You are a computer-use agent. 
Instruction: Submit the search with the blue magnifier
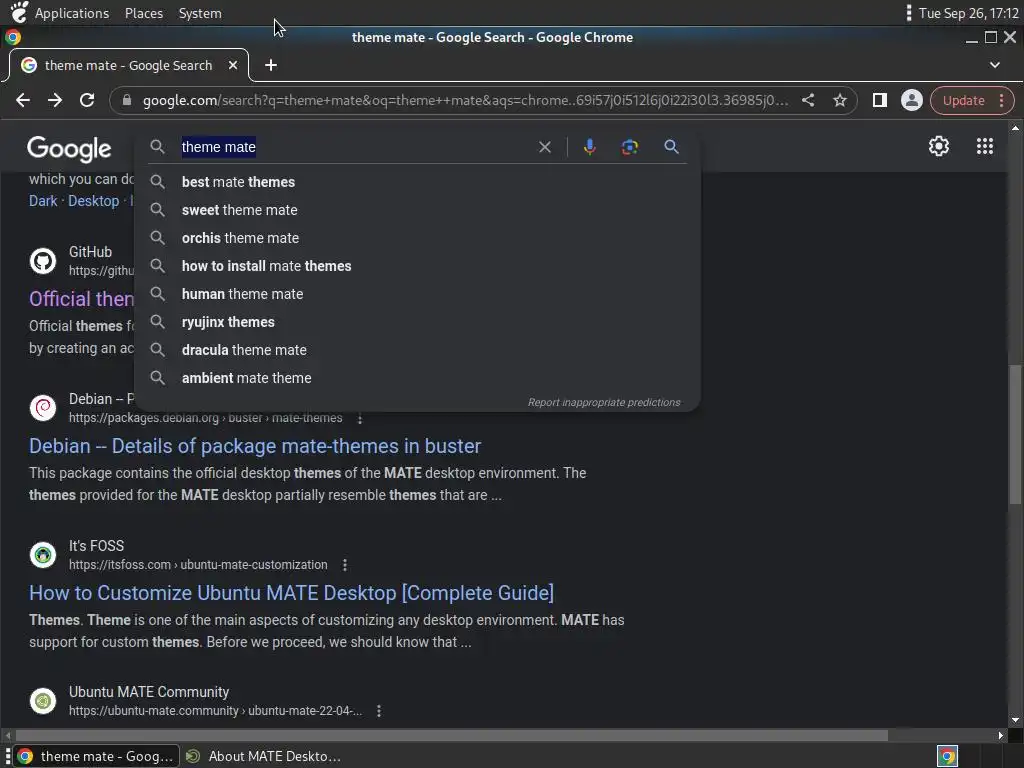point(671,147)
